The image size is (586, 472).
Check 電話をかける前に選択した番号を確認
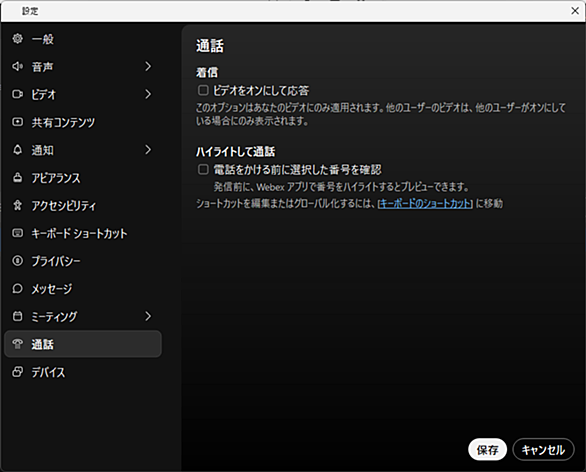[203, 169]
